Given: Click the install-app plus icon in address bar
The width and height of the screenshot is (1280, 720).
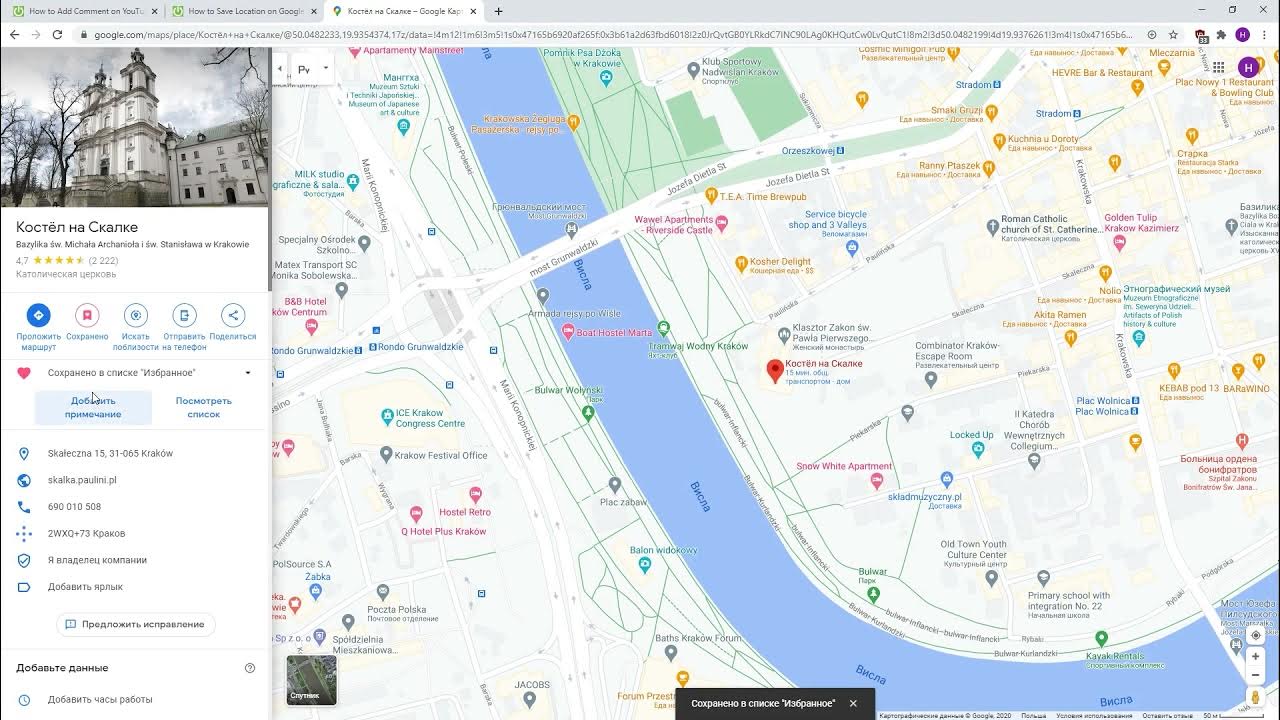Looking at the screenshot, I should pos(1151,34).
